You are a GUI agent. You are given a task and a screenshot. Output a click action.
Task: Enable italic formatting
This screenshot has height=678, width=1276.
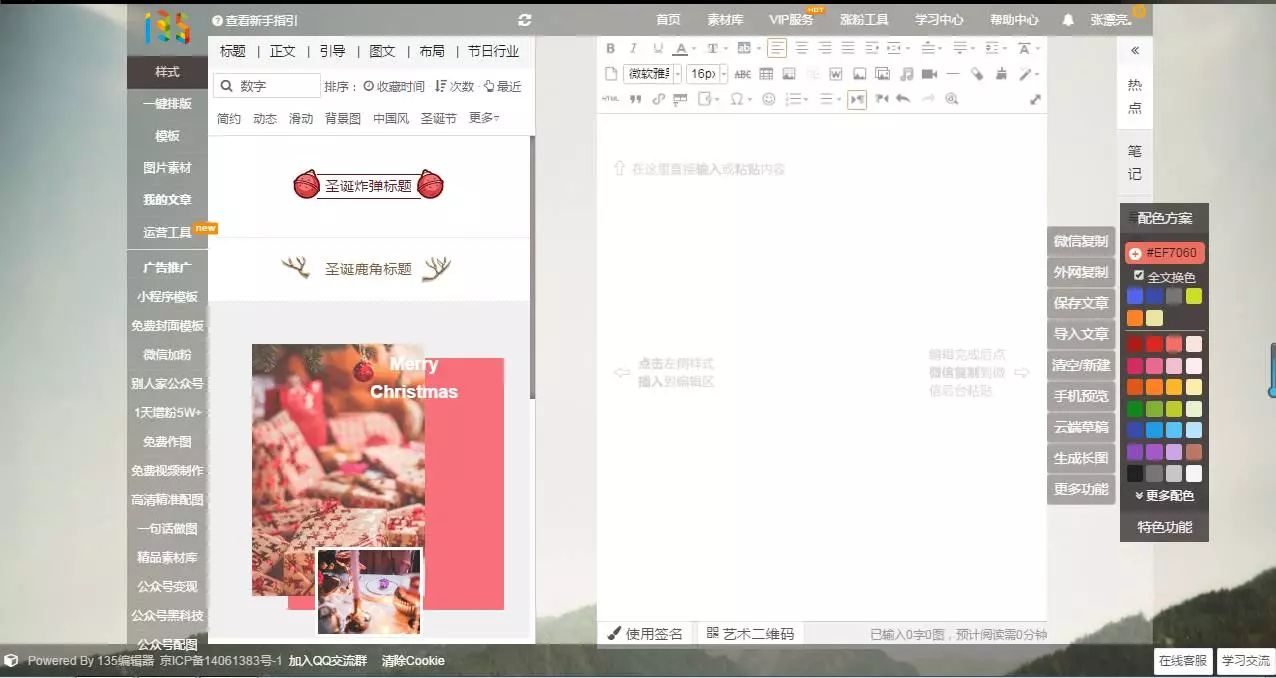tap(635, 48)
